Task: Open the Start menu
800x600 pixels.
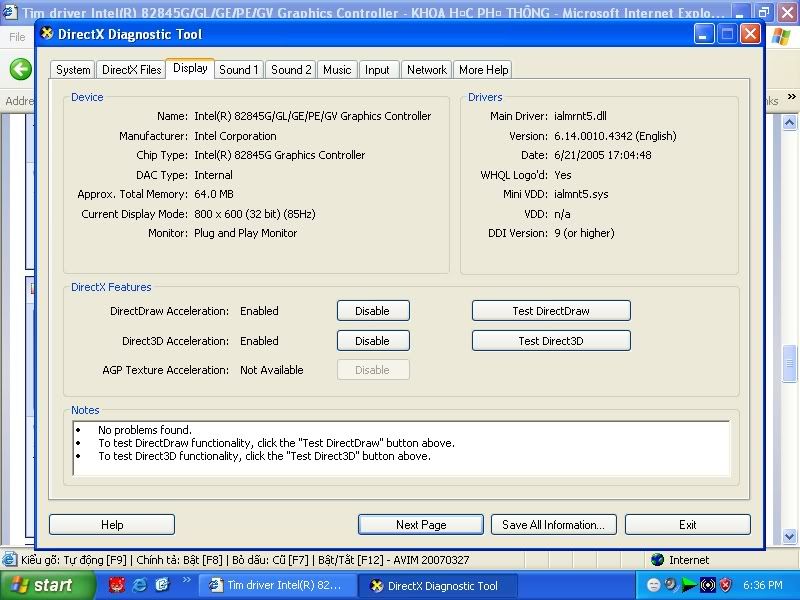Action: pyautogui.click(x=47, y=585)
